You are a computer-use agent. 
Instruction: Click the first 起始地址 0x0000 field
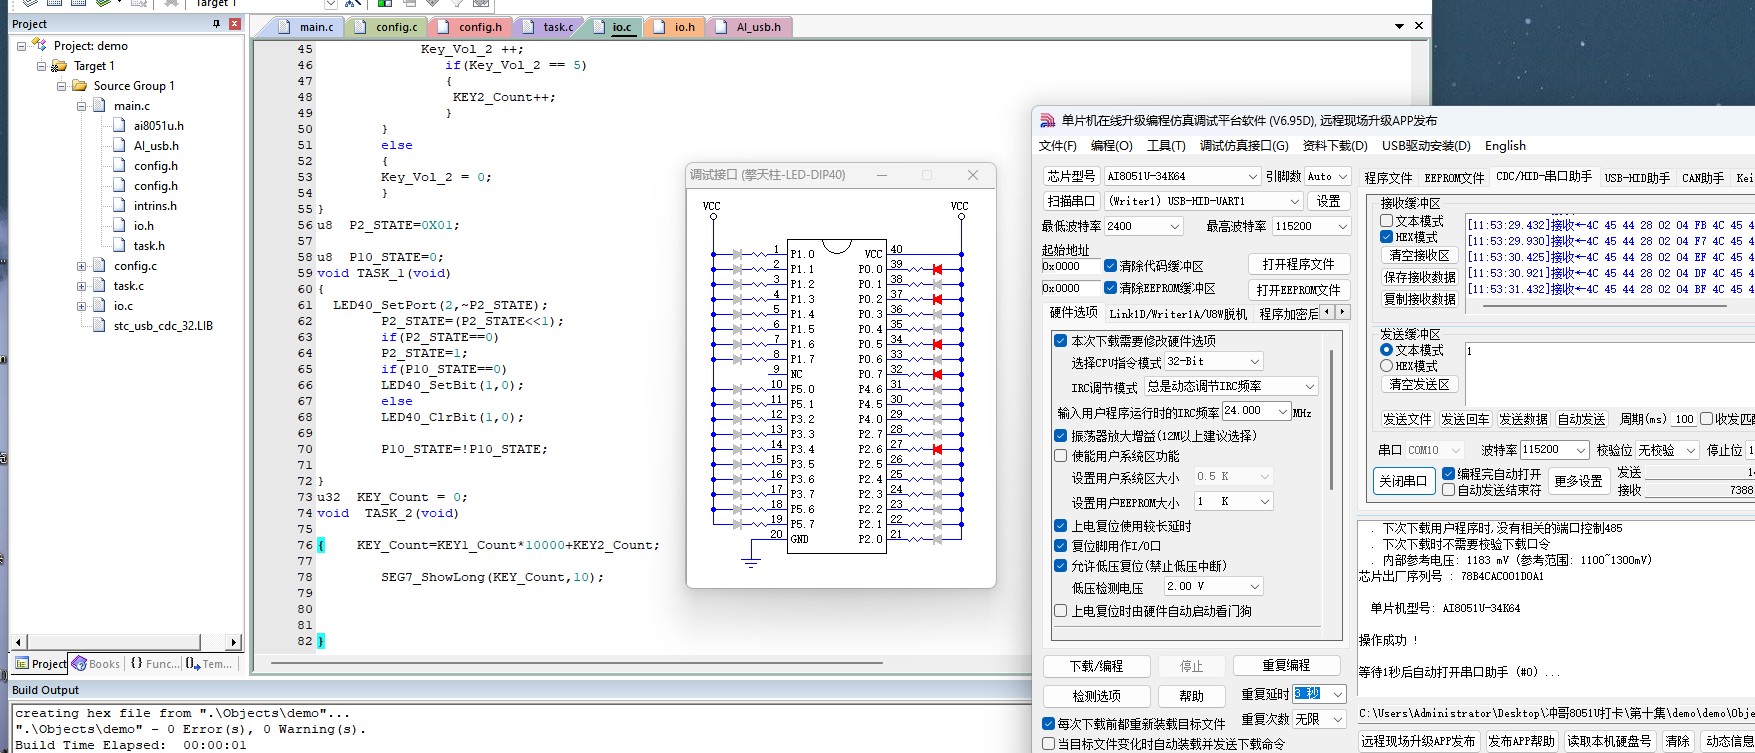[x=1070, y=266]
